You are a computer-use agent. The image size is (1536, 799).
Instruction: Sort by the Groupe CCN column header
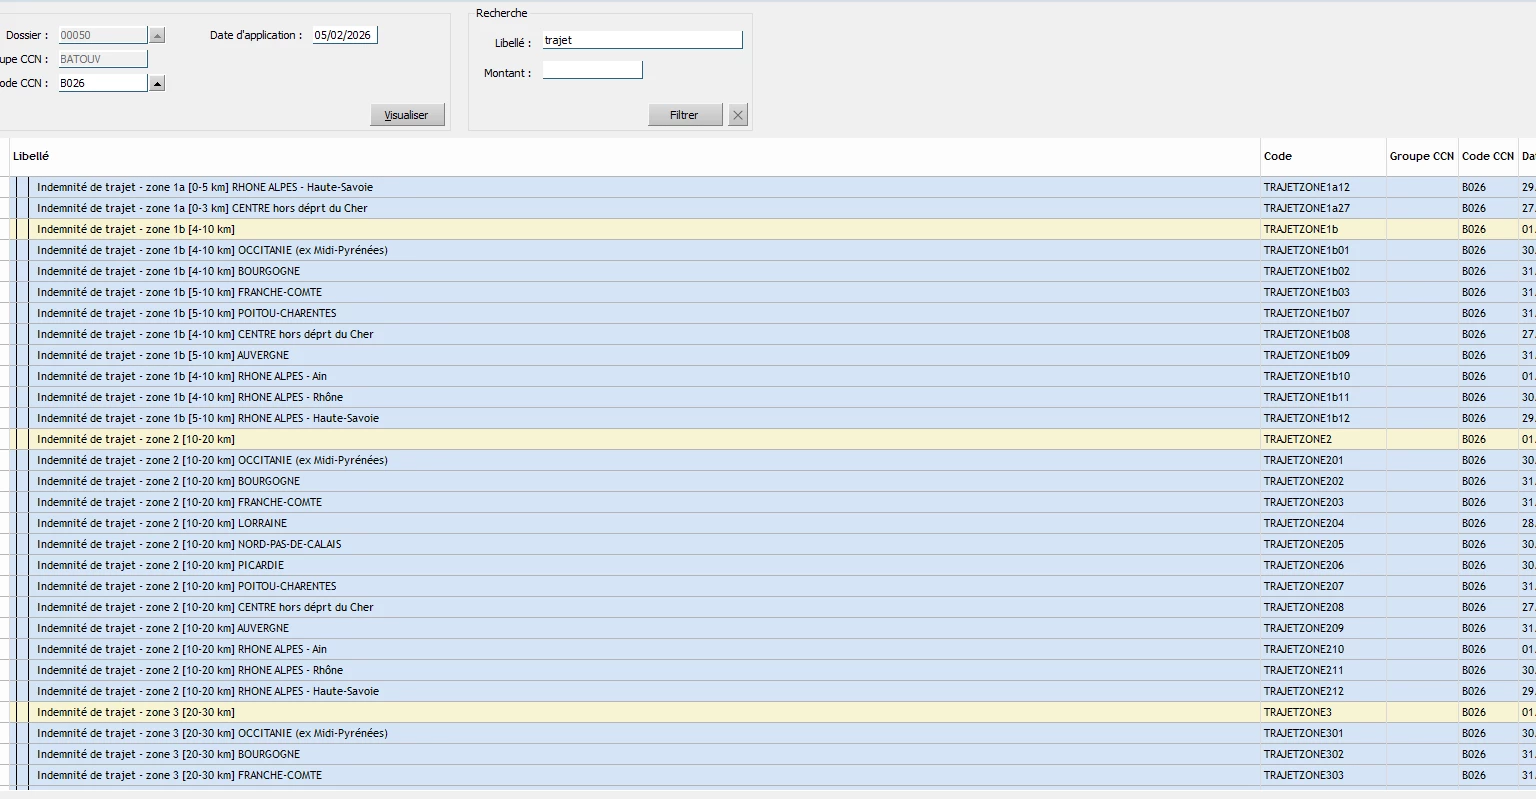[1422, 156]
